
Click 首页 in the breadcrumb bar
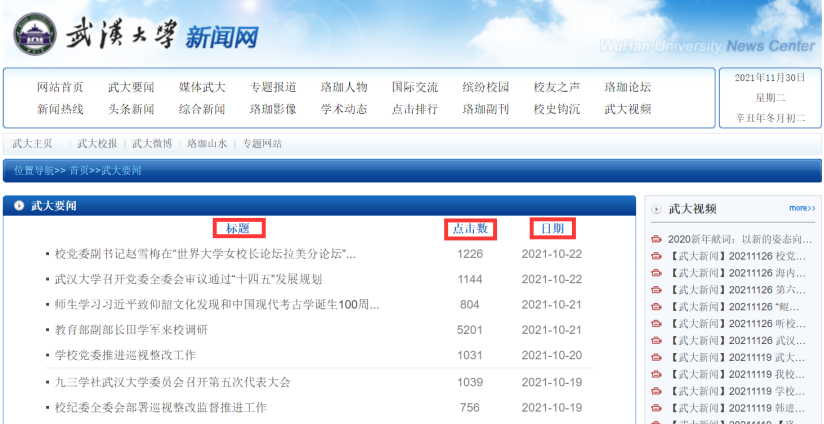(x=79, y=171)
